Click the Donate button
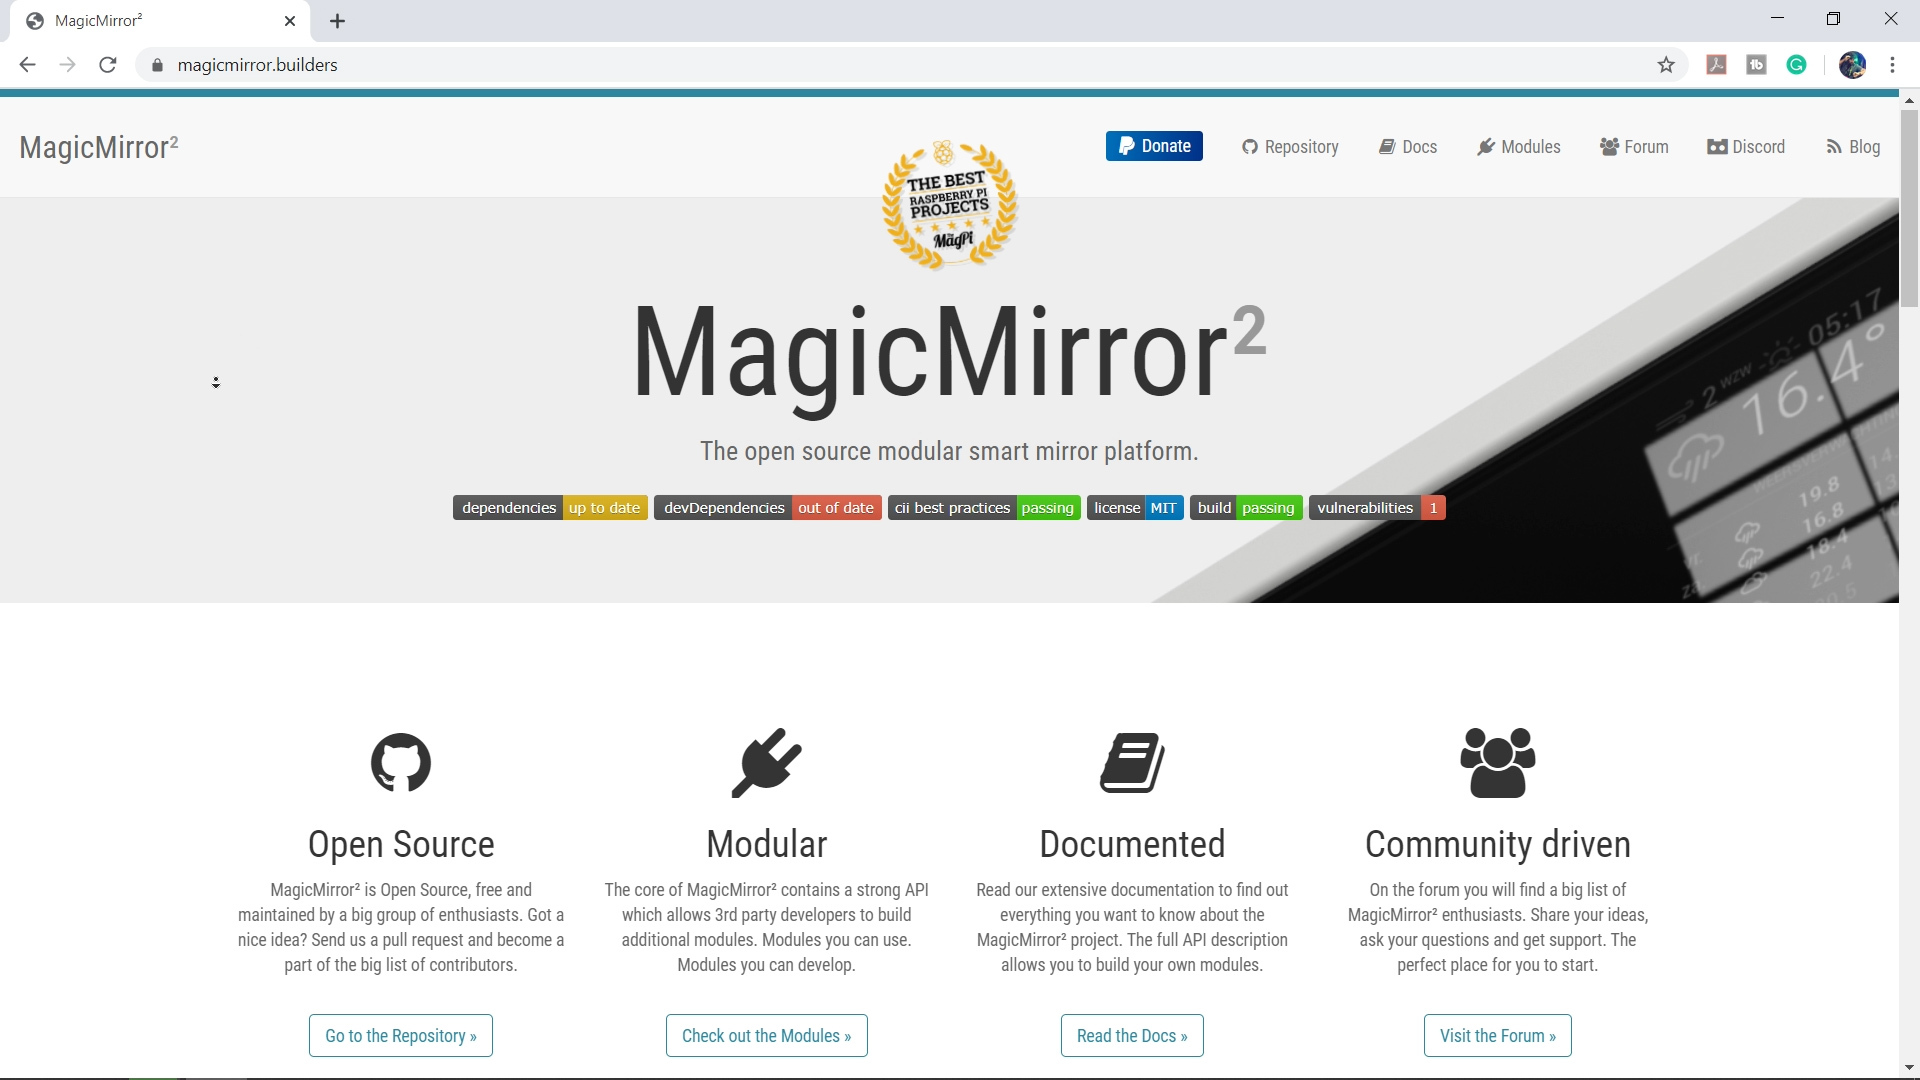 point(1154,146)
